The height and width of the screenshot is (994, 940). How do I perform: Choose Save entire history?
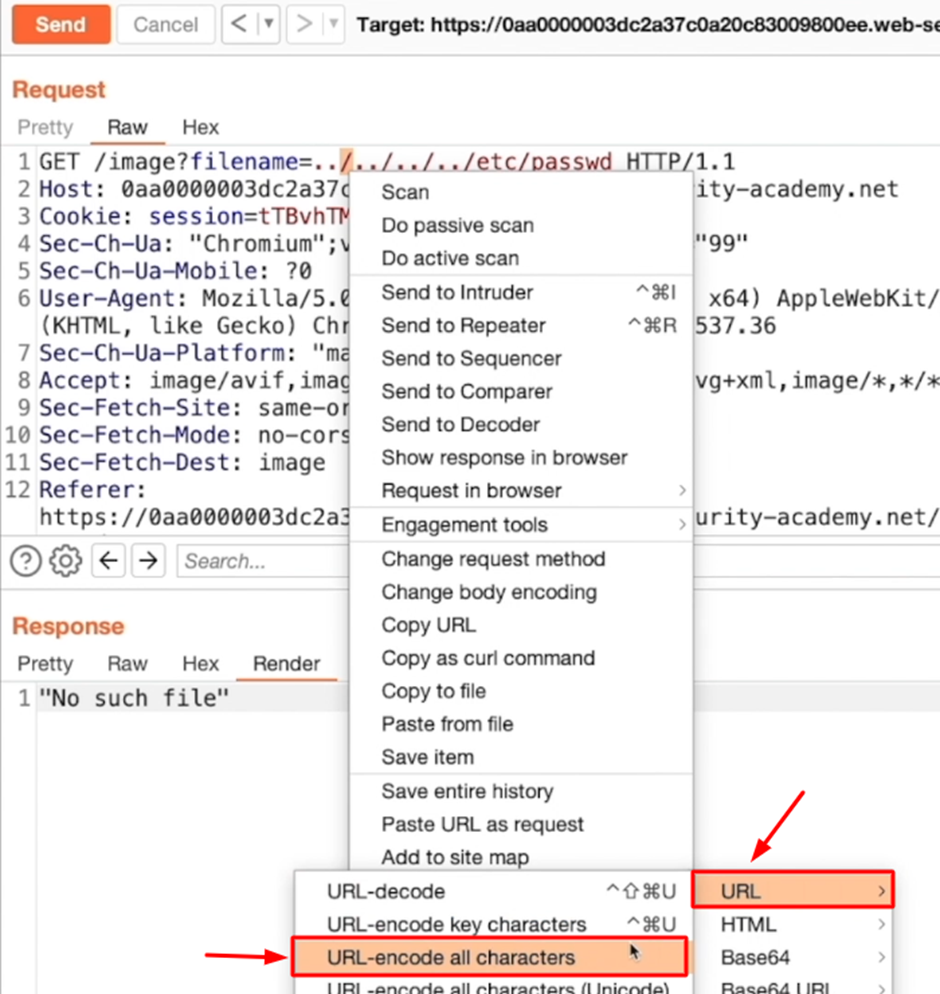point(521,791)
